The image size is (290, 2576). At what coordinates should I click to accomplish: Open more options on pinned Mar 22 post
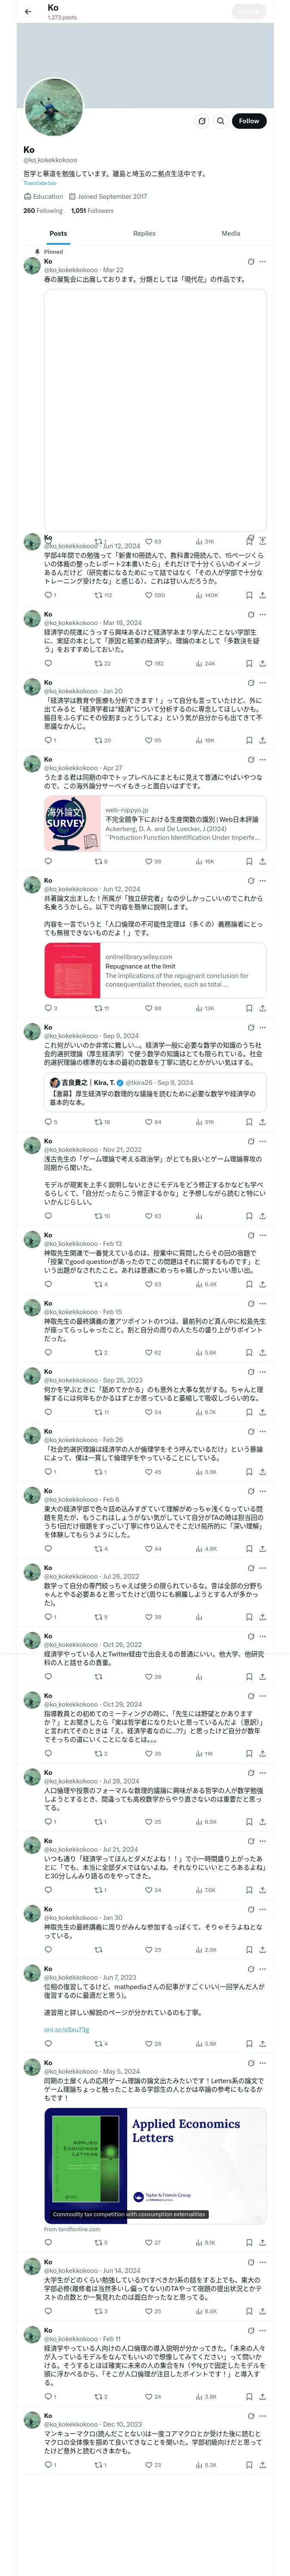click(x=263, y=262)
